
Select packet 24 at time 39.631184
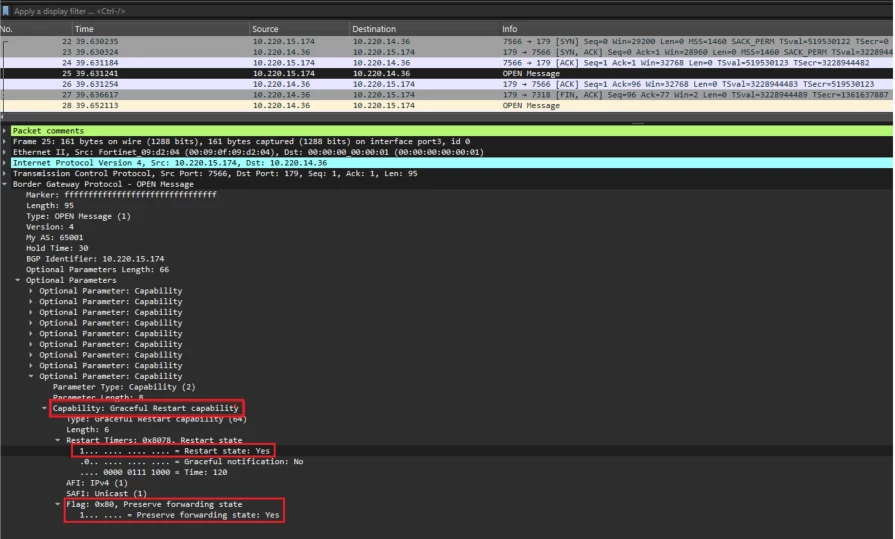(446, 63)
